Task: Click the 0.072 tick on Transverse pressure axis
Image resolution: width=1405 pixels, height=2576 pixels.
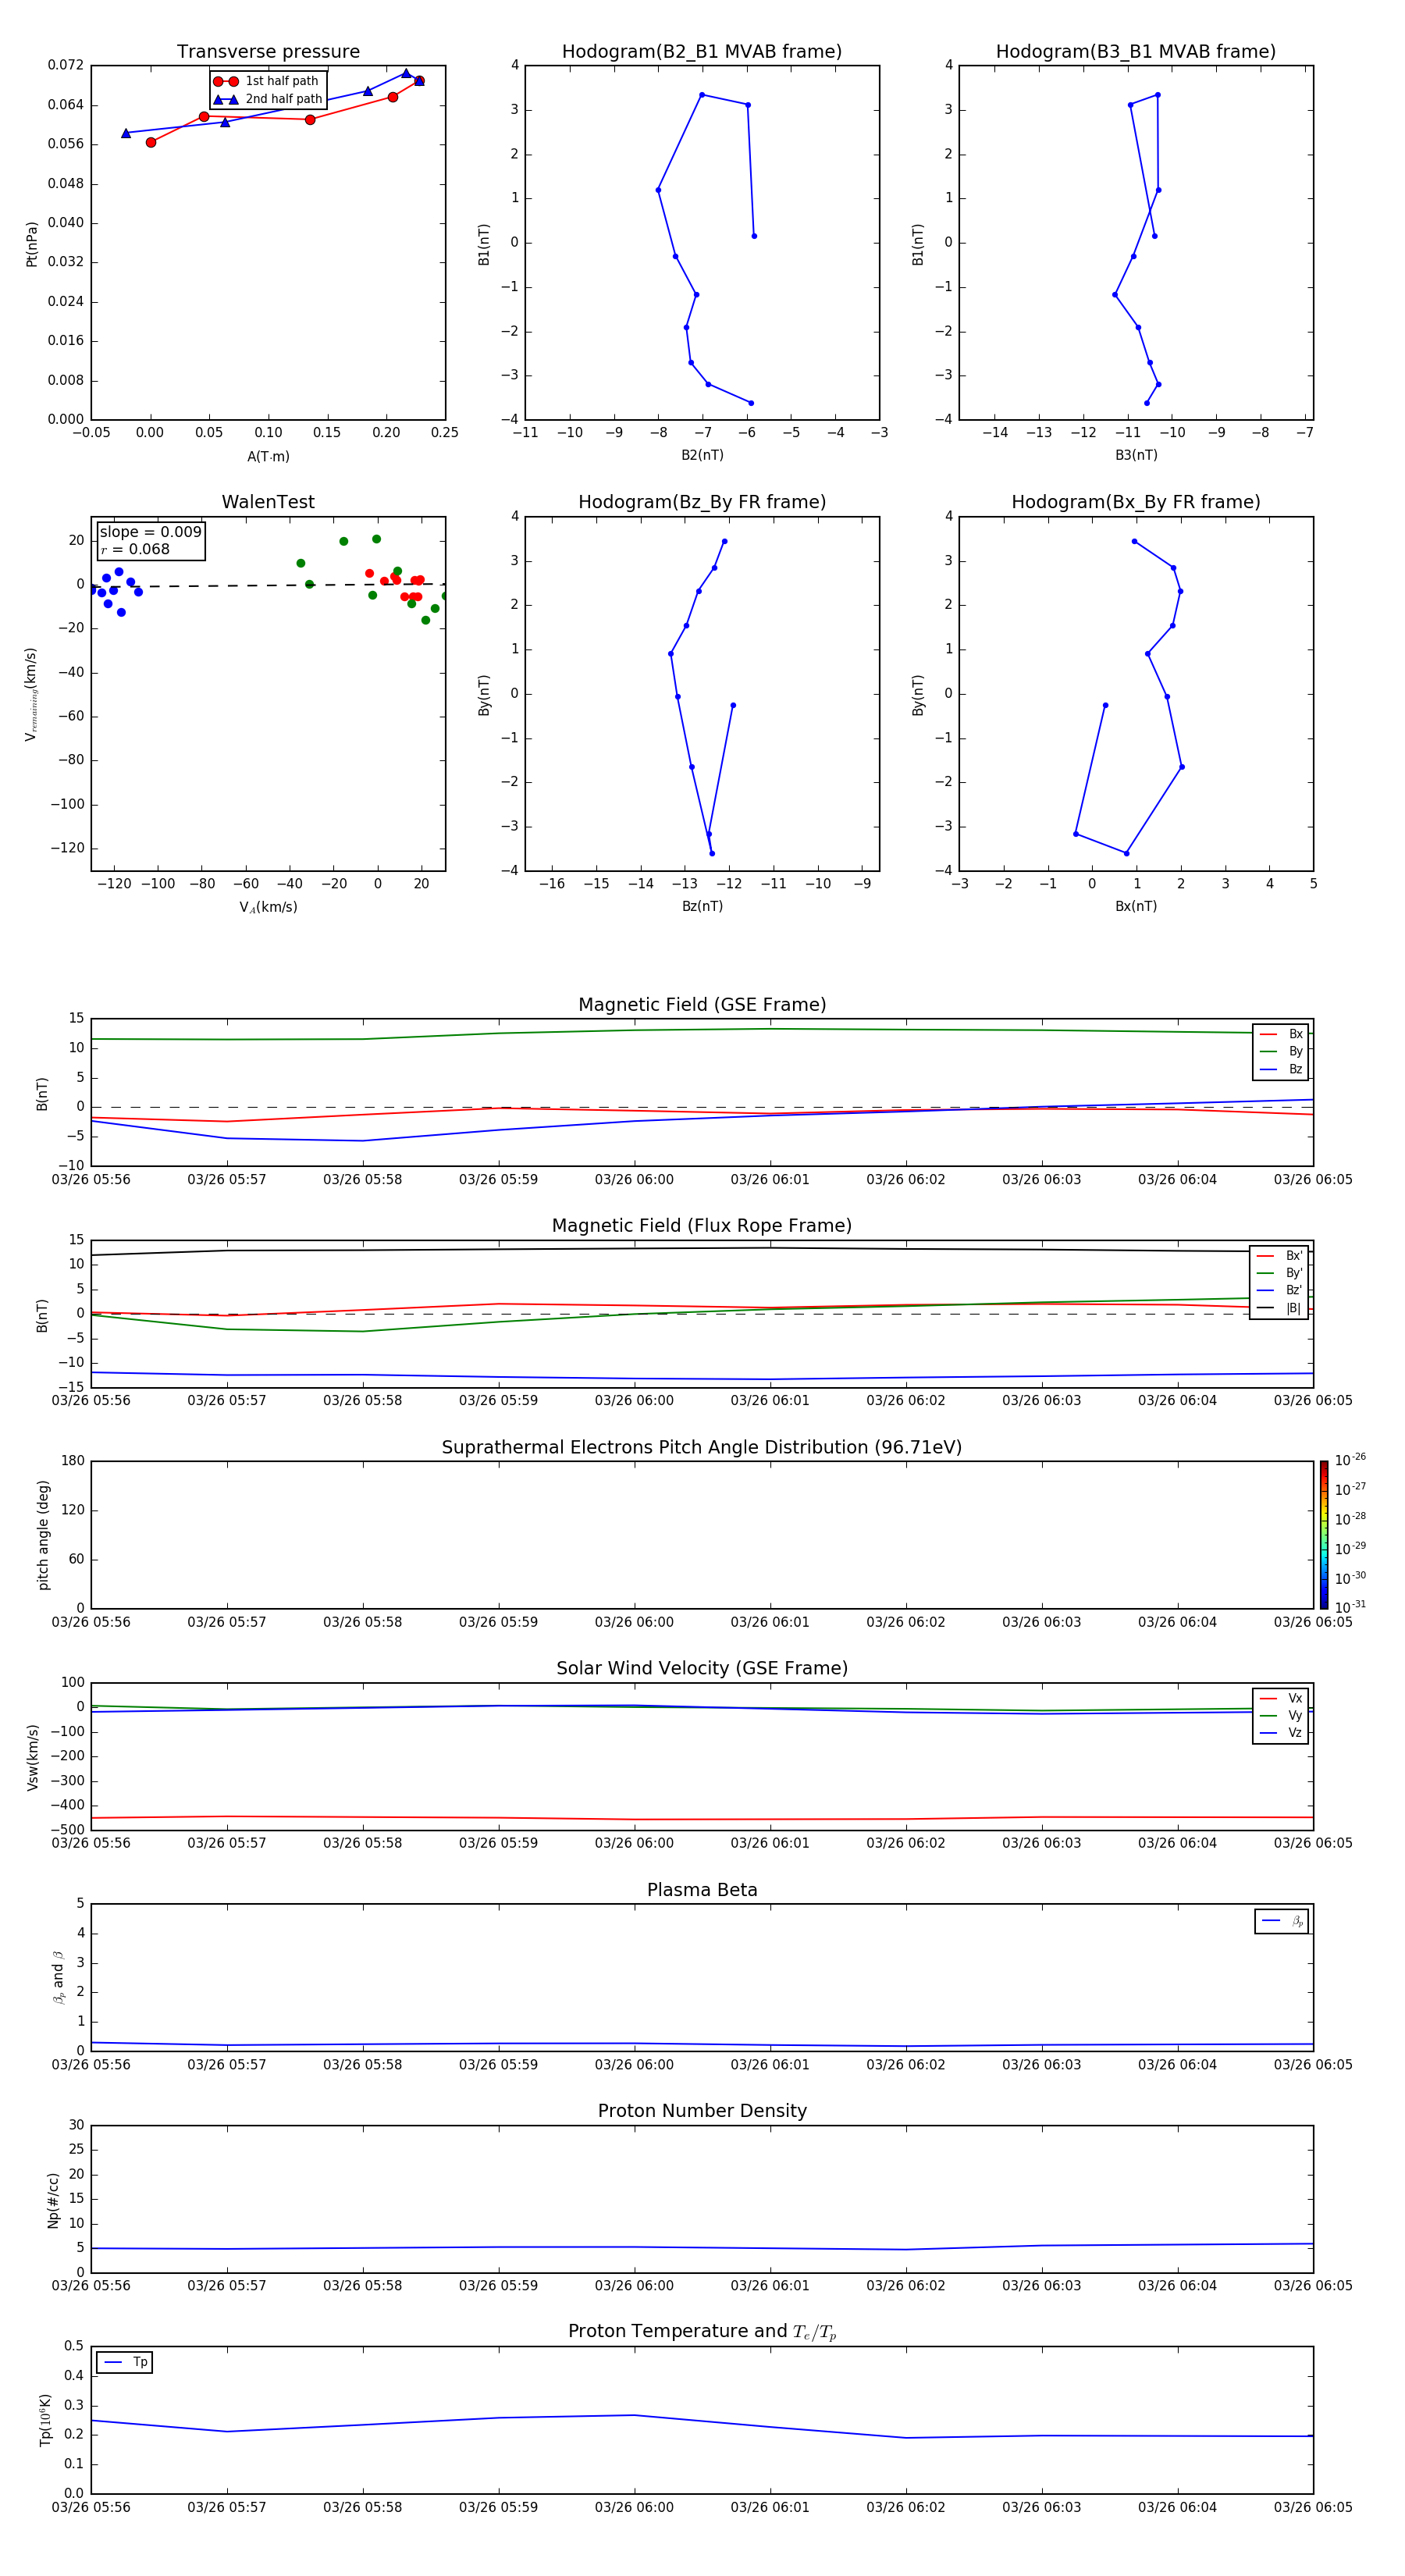Action: [x=66, y=65]
